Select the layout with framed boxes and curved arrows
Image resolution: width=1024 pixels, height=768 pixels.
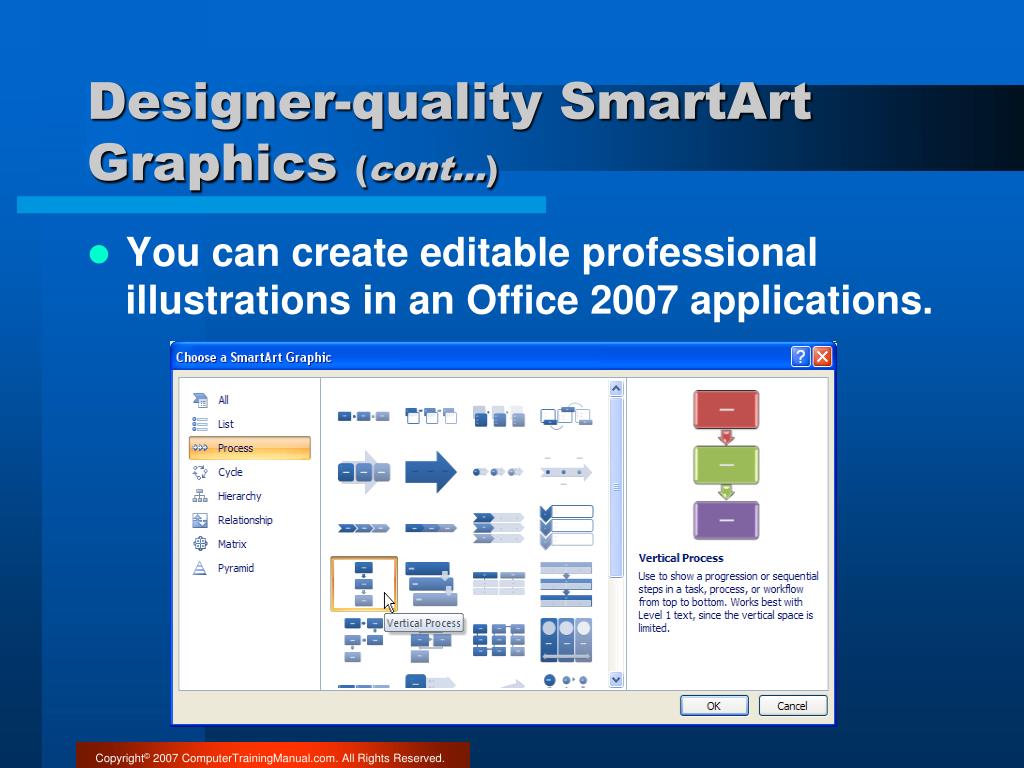pyautogui.click(x=566, y=416)
